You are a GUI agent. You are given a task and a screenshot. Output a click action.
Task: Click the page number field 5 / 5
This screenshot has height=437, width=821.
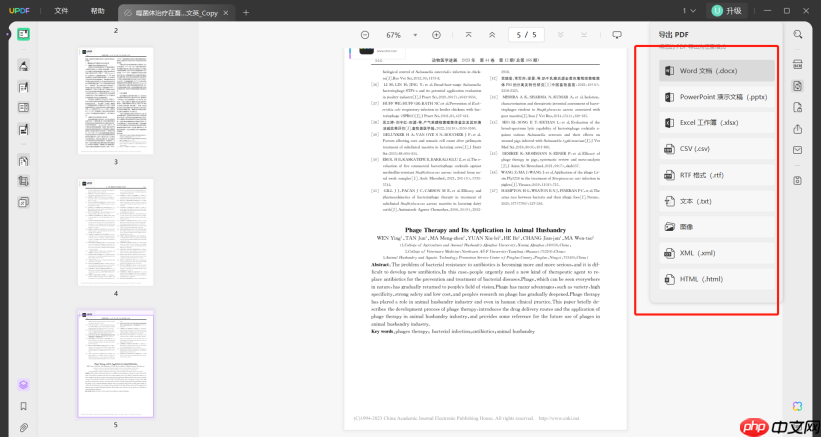tap(526, 35)
